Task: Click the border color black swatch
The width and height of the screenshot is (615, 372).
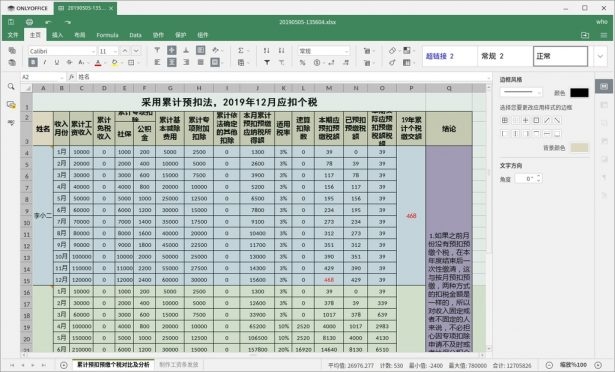Action: (x=579, y=93)
